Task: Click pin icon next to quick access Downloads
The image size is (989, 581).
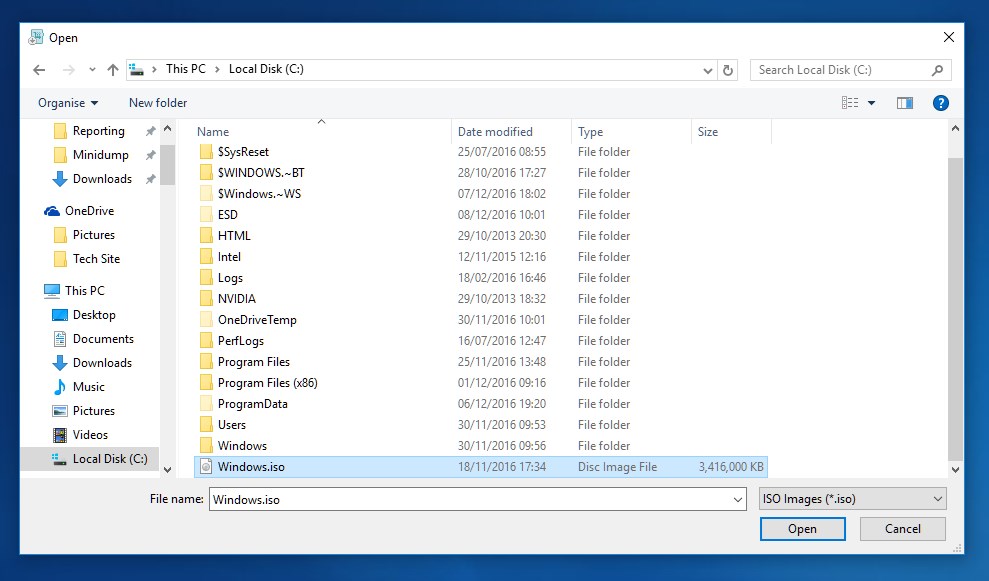Action: pos(150,179)
